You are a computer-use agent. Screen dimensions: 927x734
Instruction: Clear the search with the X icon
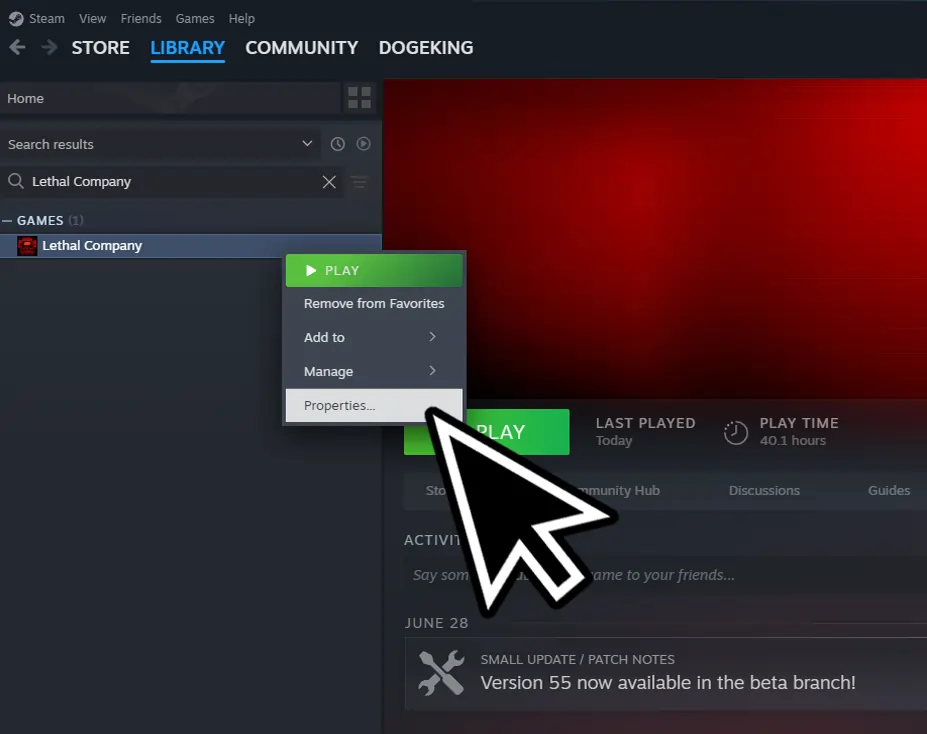[x=329, y=182]
